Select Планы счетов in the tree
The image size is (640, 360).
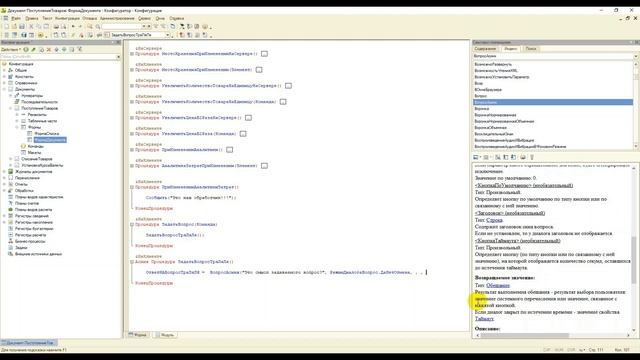pos(27,203)
